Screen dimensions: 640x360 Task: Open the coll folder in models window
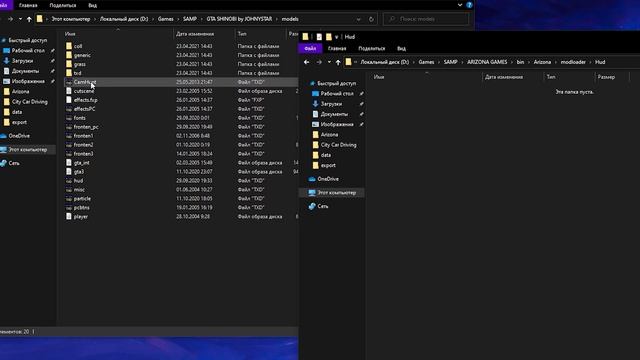[x=78, y=46]
